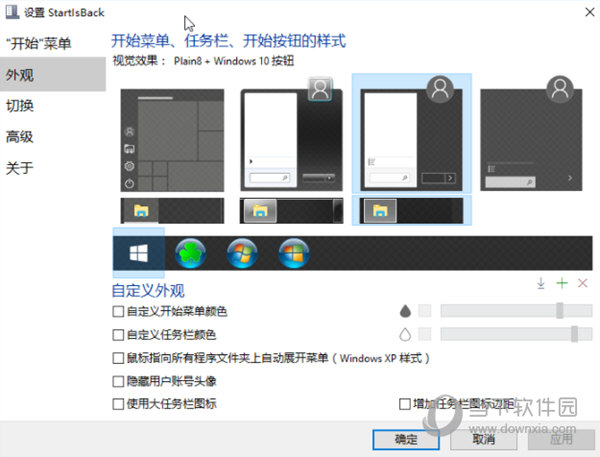This screenshot has height=457, width=600.
Task: Select the highlighted Plain8 start menu style
Action: [411, 133]
